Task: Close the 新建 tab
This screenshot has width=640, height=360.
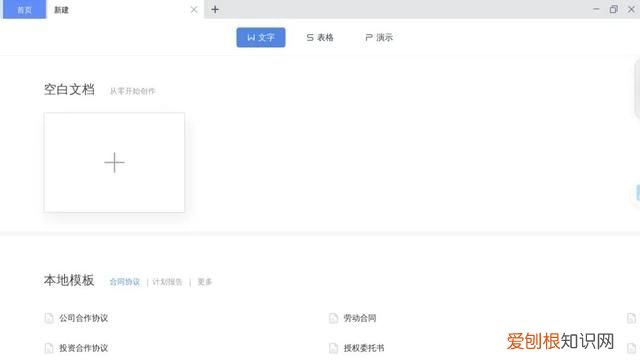Action: [x=194, y=10]
